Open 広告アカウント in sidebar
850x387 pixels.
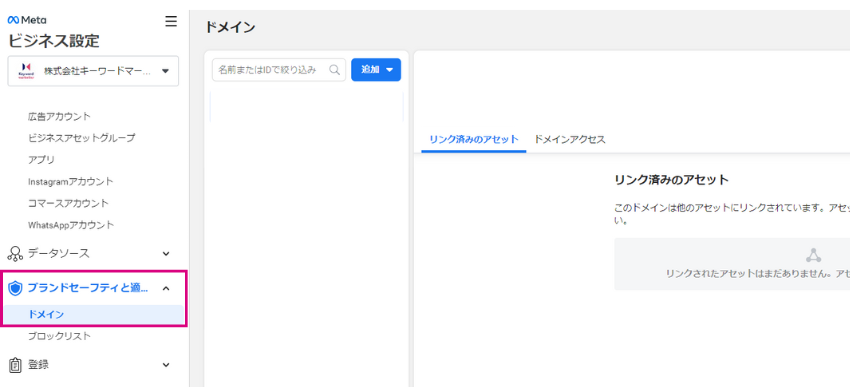click(x=60, y=117)
